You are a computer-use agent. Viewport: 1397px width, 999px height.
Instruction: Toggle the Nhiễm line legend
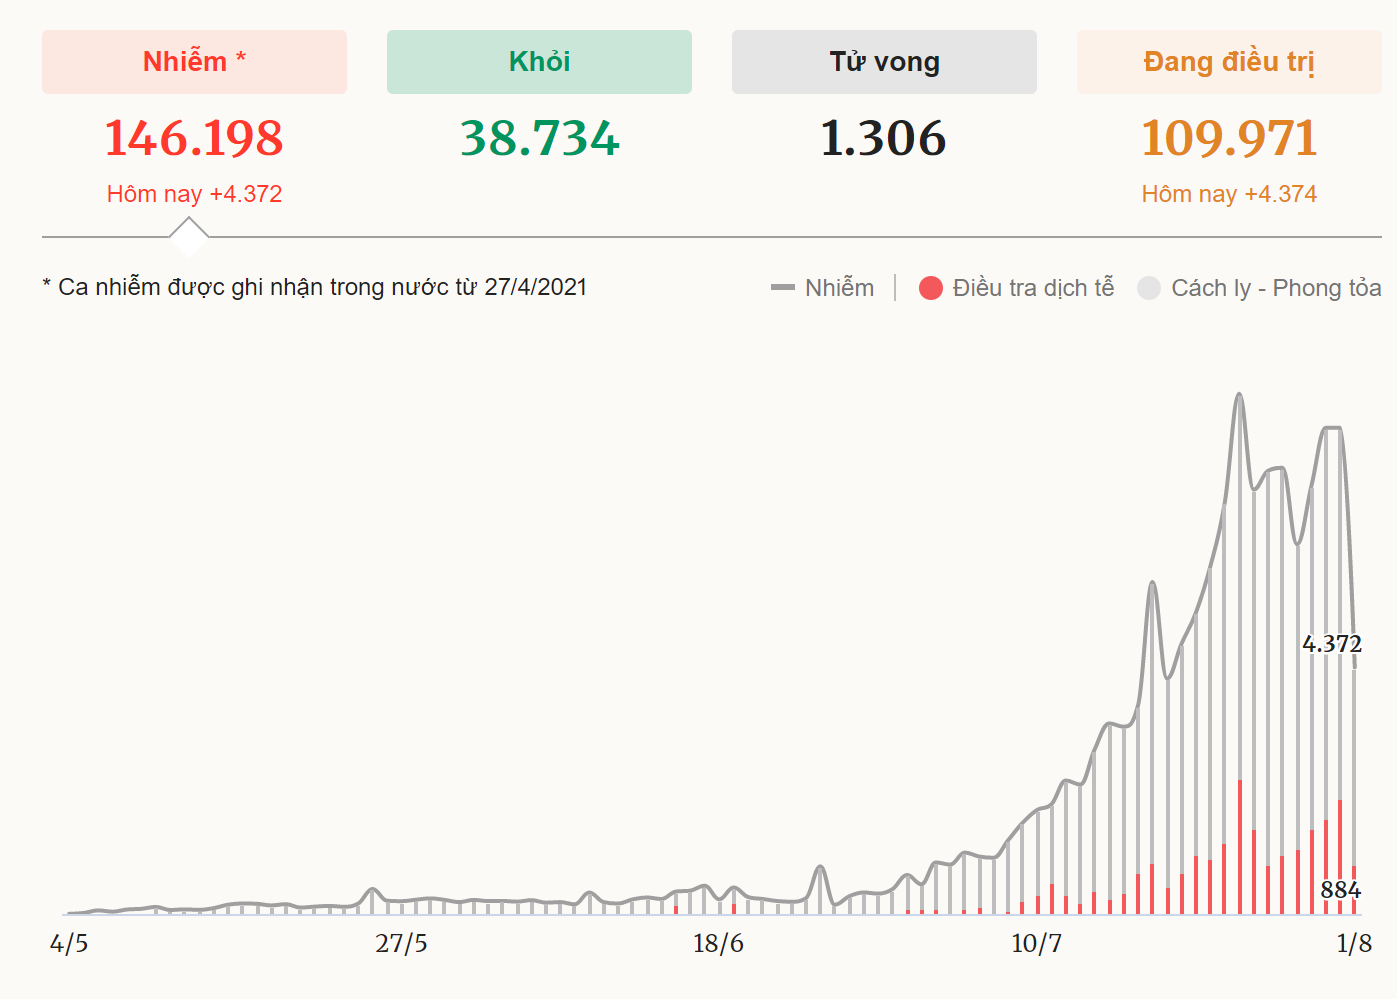822,288
